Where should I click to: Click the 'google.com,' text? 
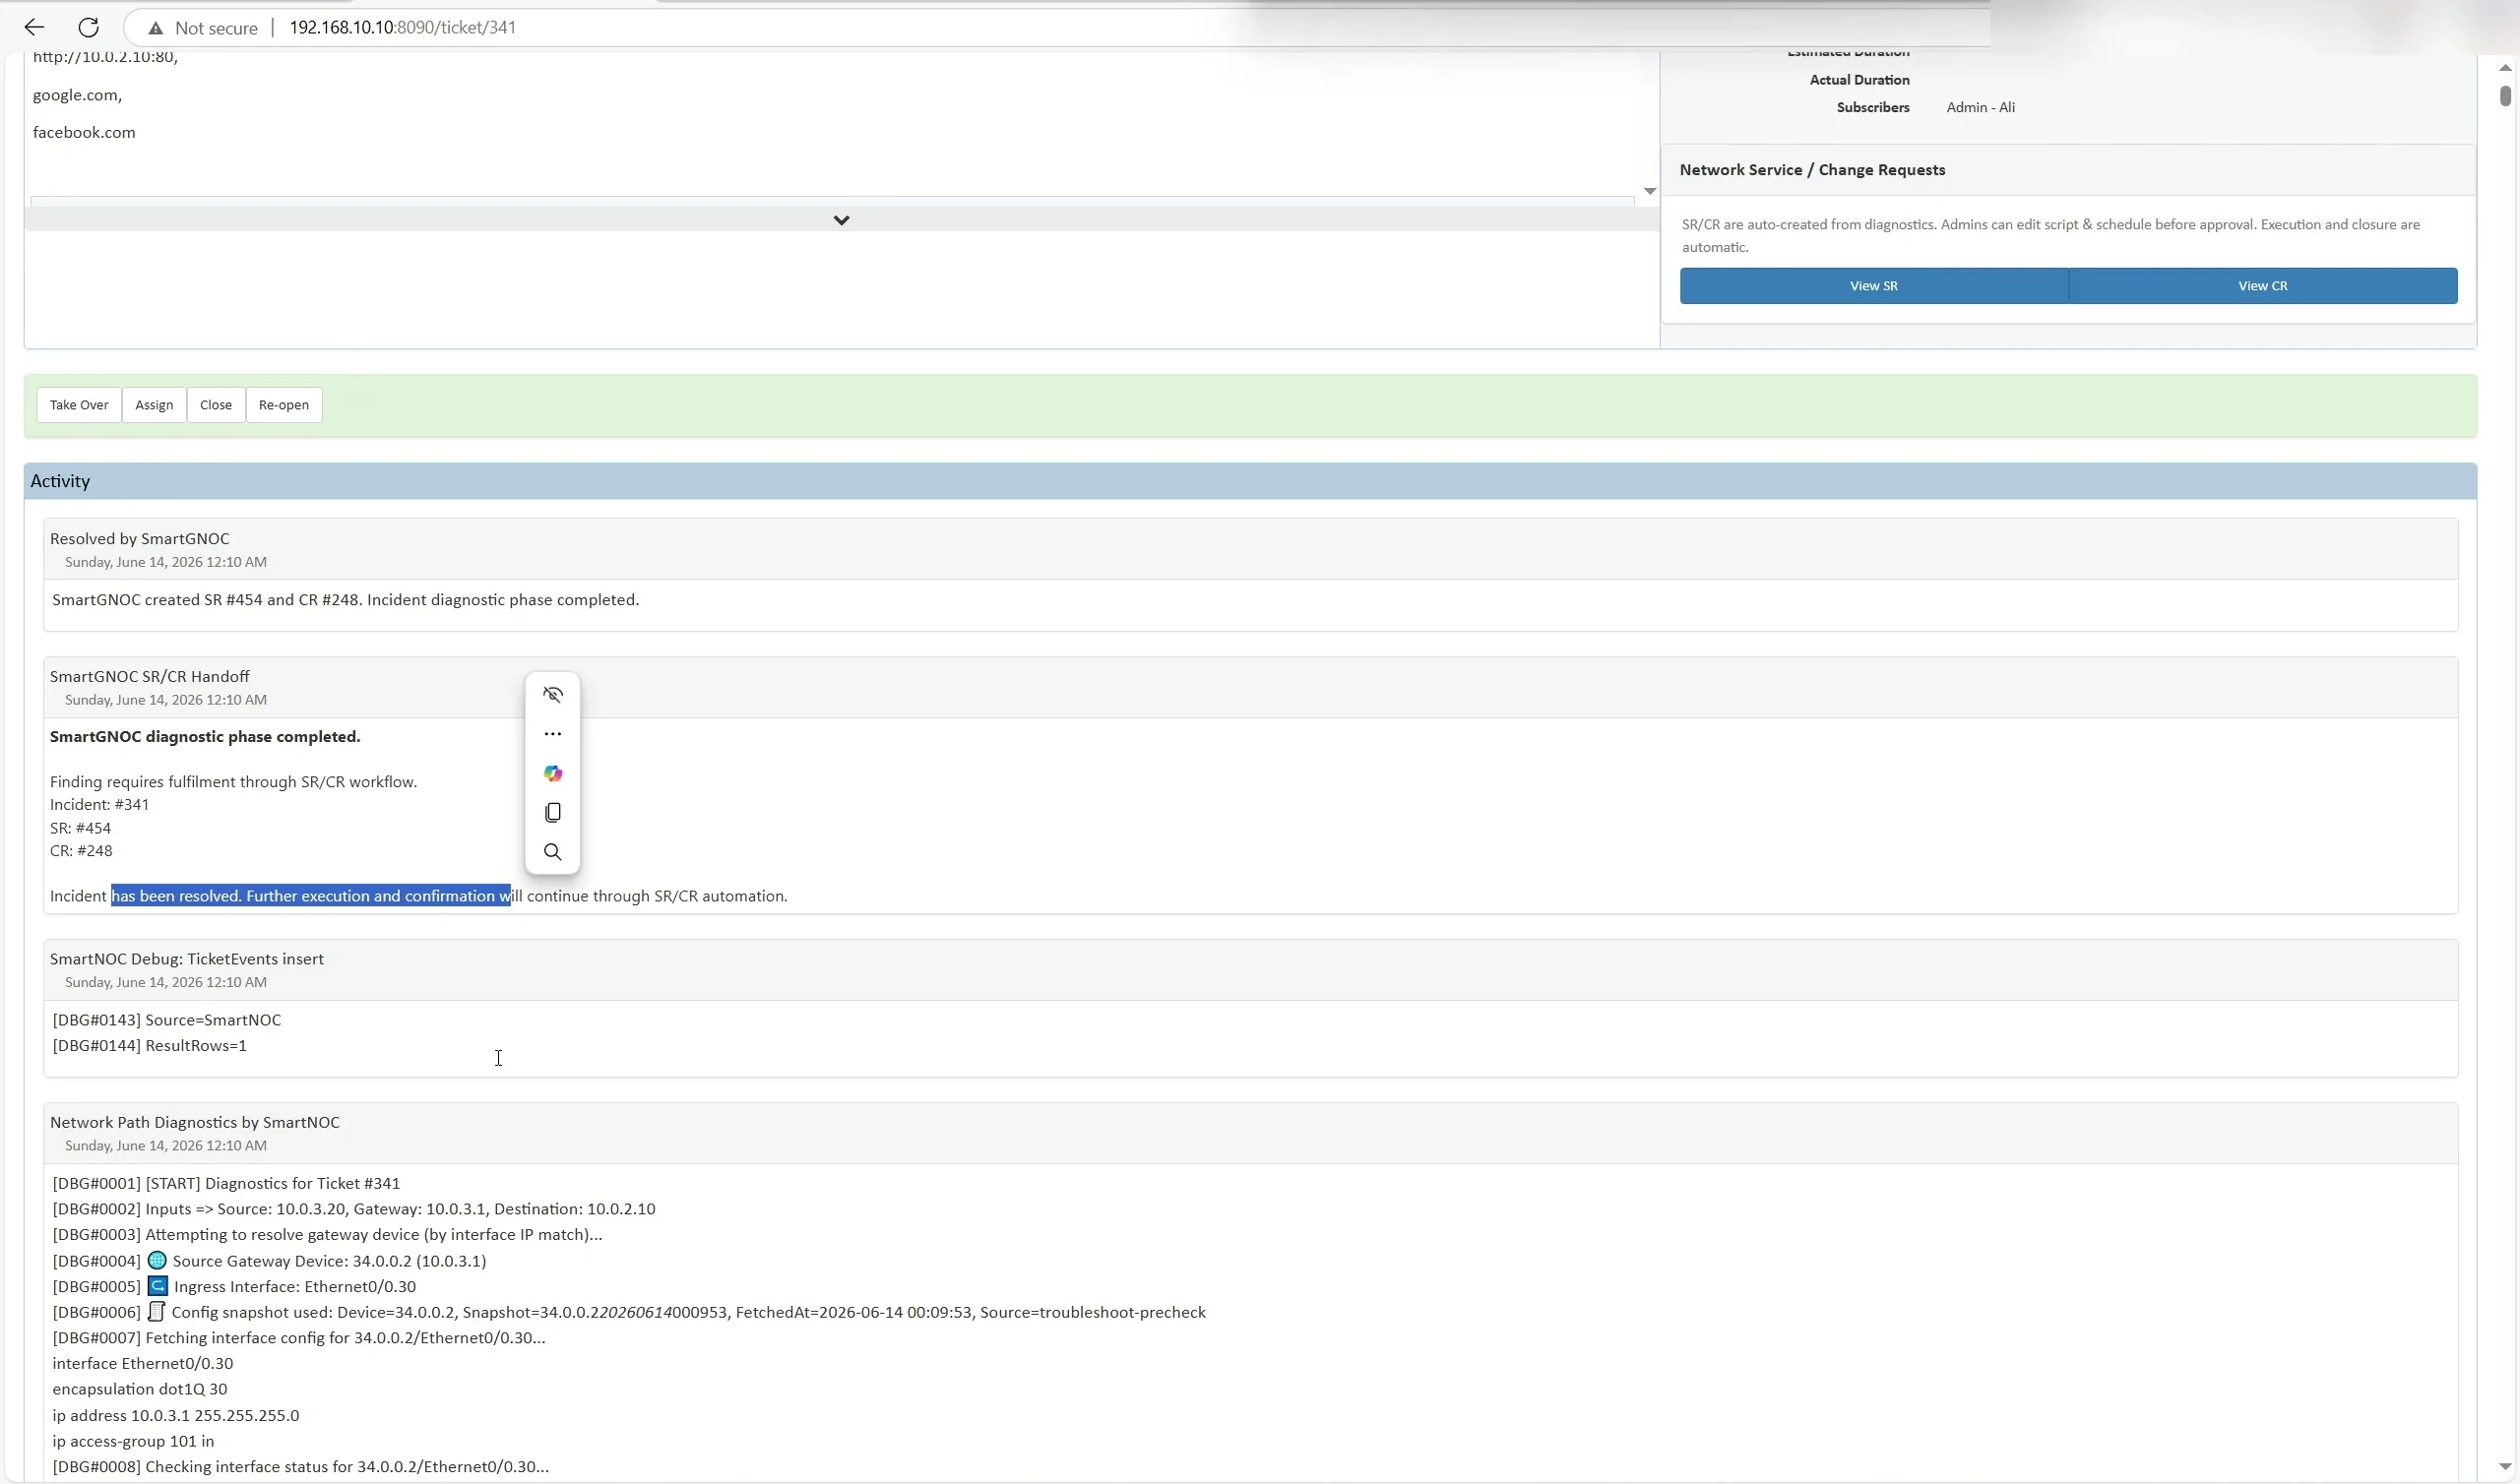[x=77, y=95]
